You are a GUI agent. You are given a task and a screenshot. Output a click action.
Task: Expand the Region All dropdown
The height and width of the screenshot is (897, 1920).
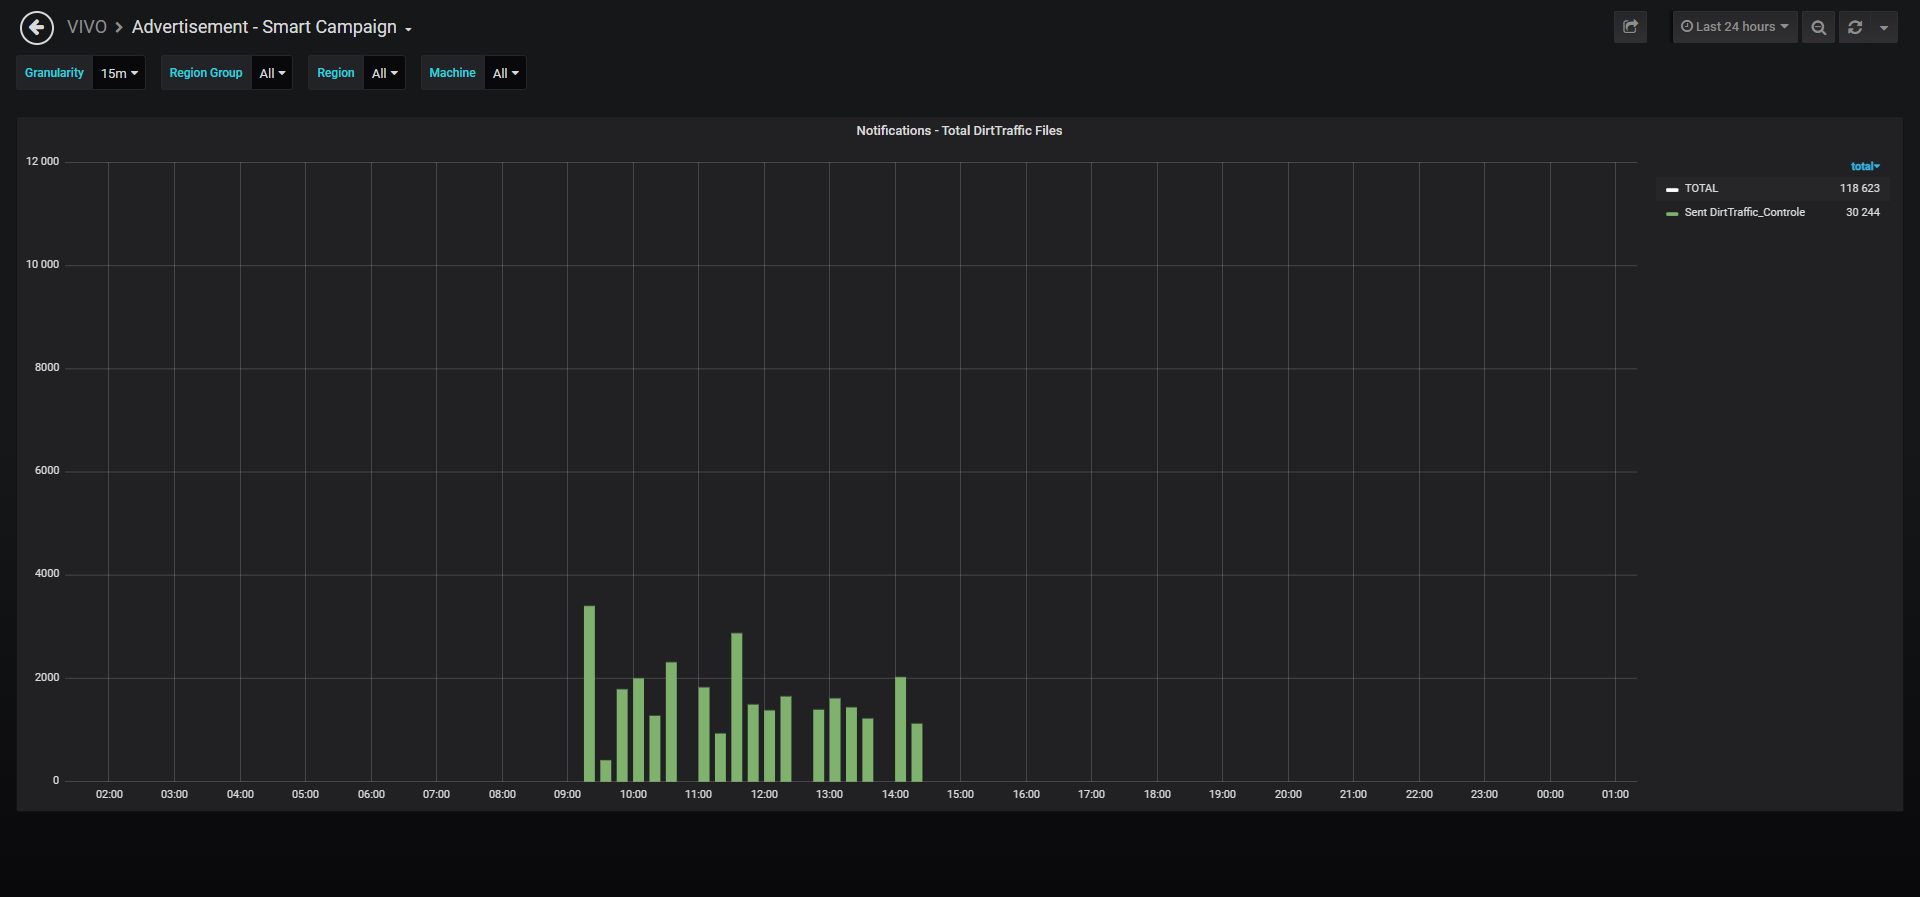pos(384,73)
